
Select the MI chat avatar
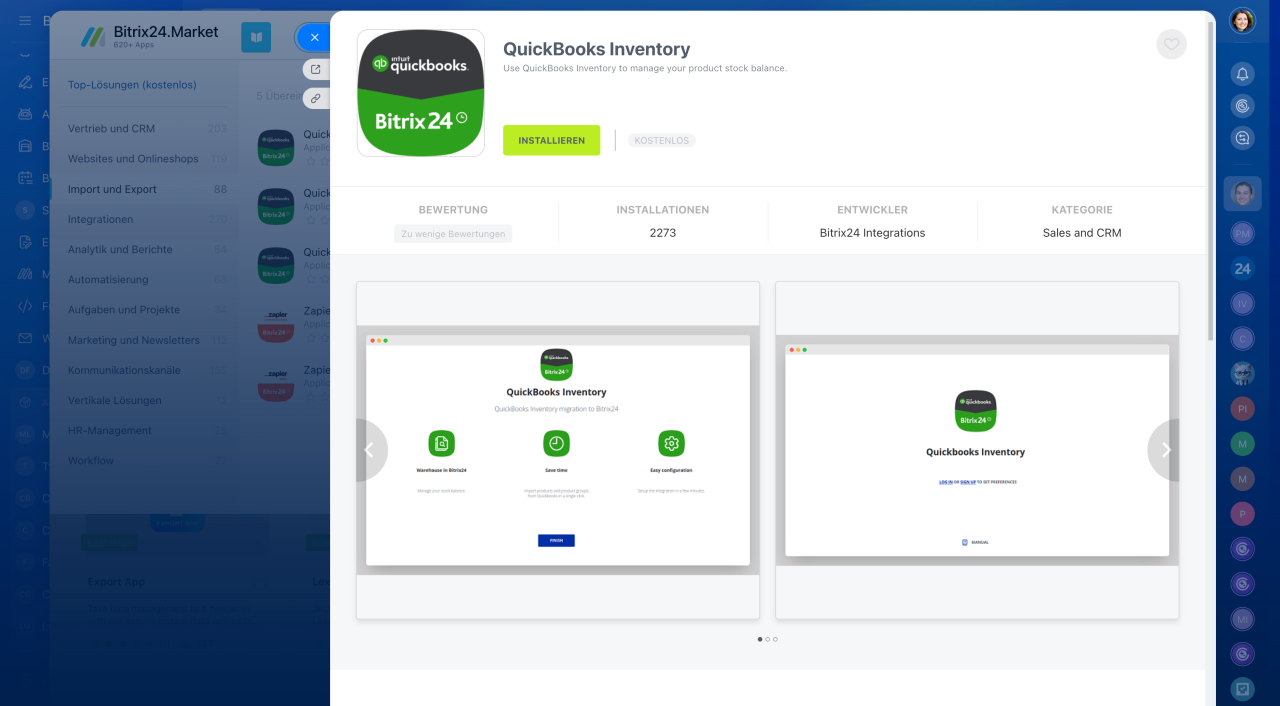pyautogui.click(x=1242, y=619)
